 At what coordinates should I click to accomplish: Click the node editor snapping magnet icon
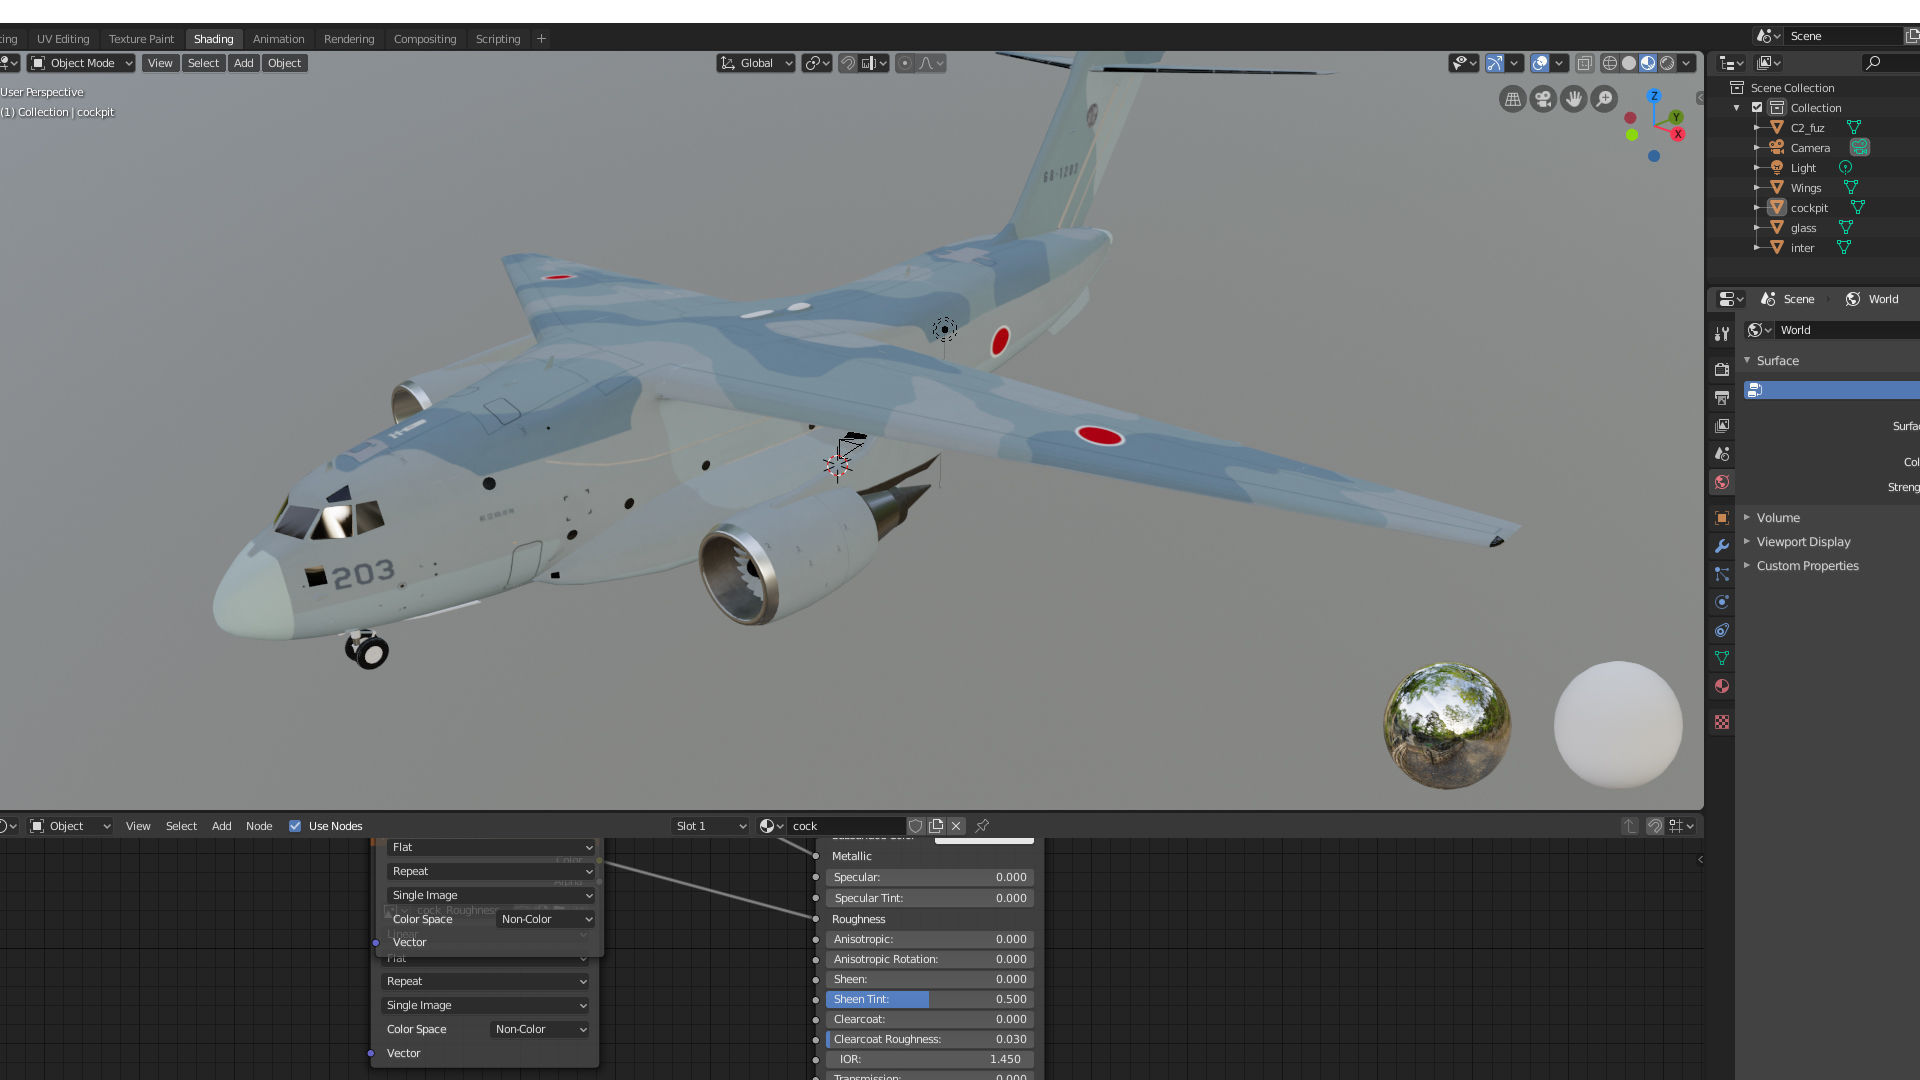(x=1655, y=826)
